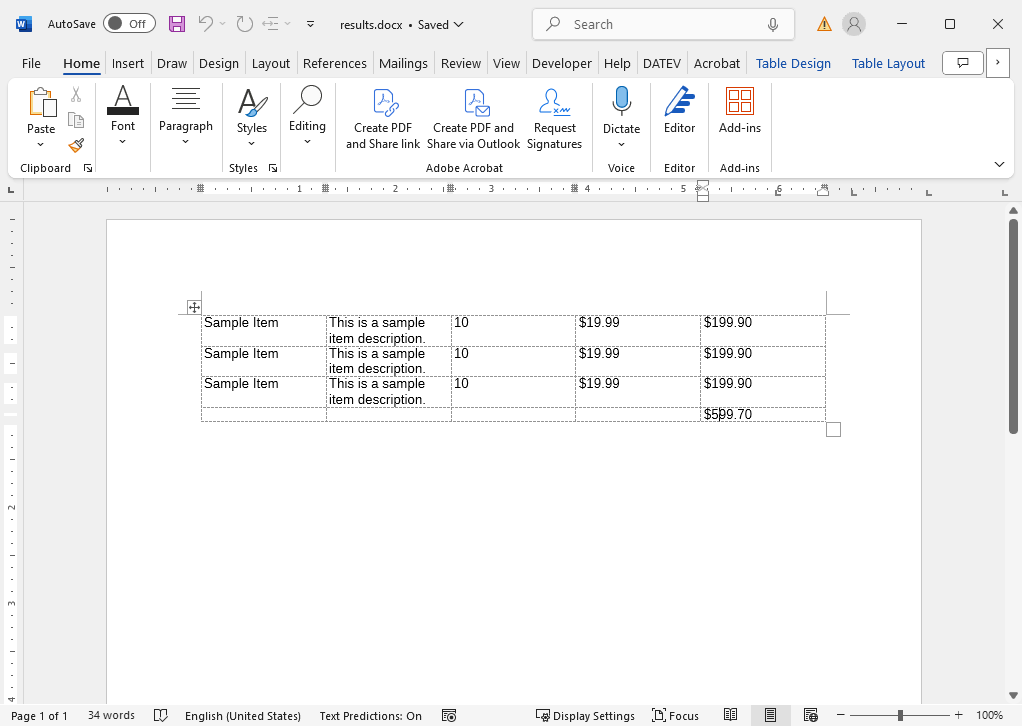Viewport: 1022px width, 726px height.
Task: Click Request Signatures
Action: (554, 119)
